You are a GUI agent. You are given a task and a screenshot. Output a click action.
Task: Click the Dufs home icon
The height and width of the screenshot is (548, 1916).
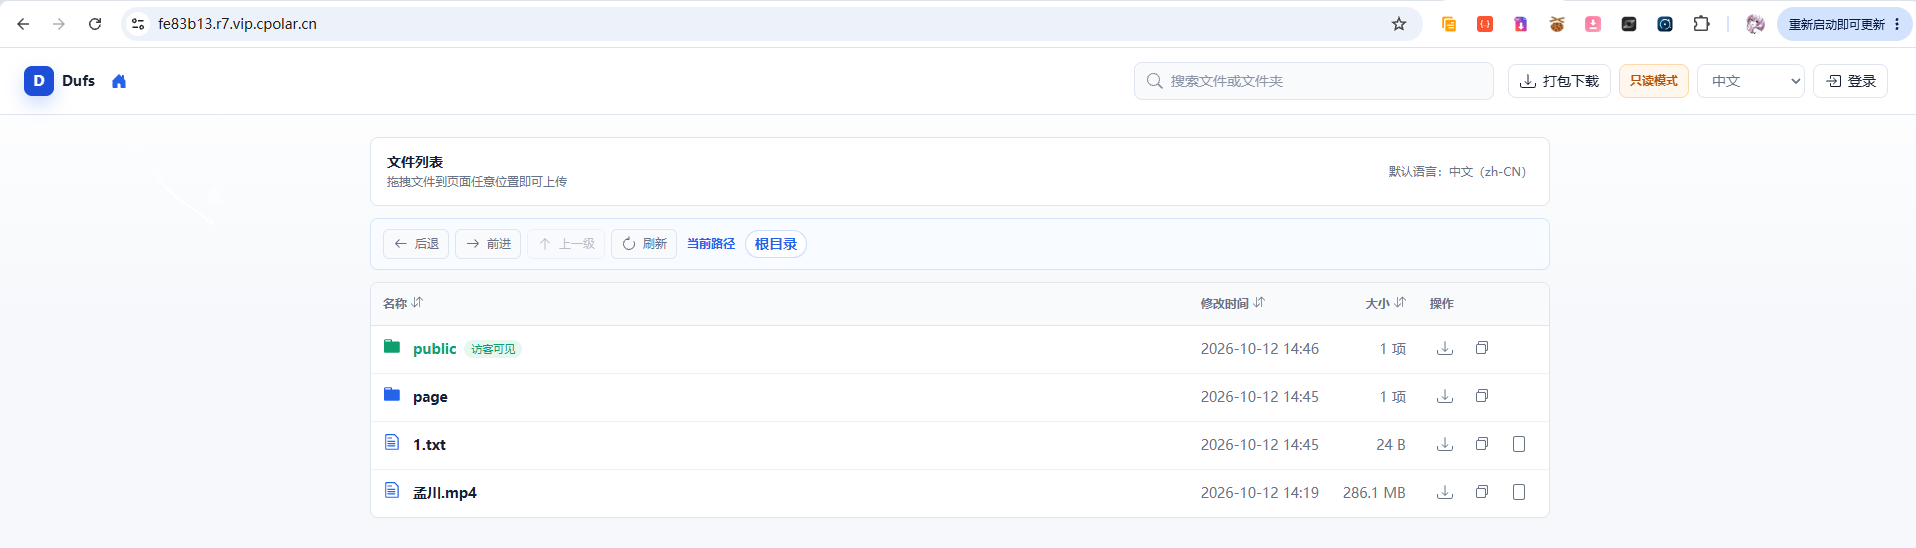pos(119,81)
